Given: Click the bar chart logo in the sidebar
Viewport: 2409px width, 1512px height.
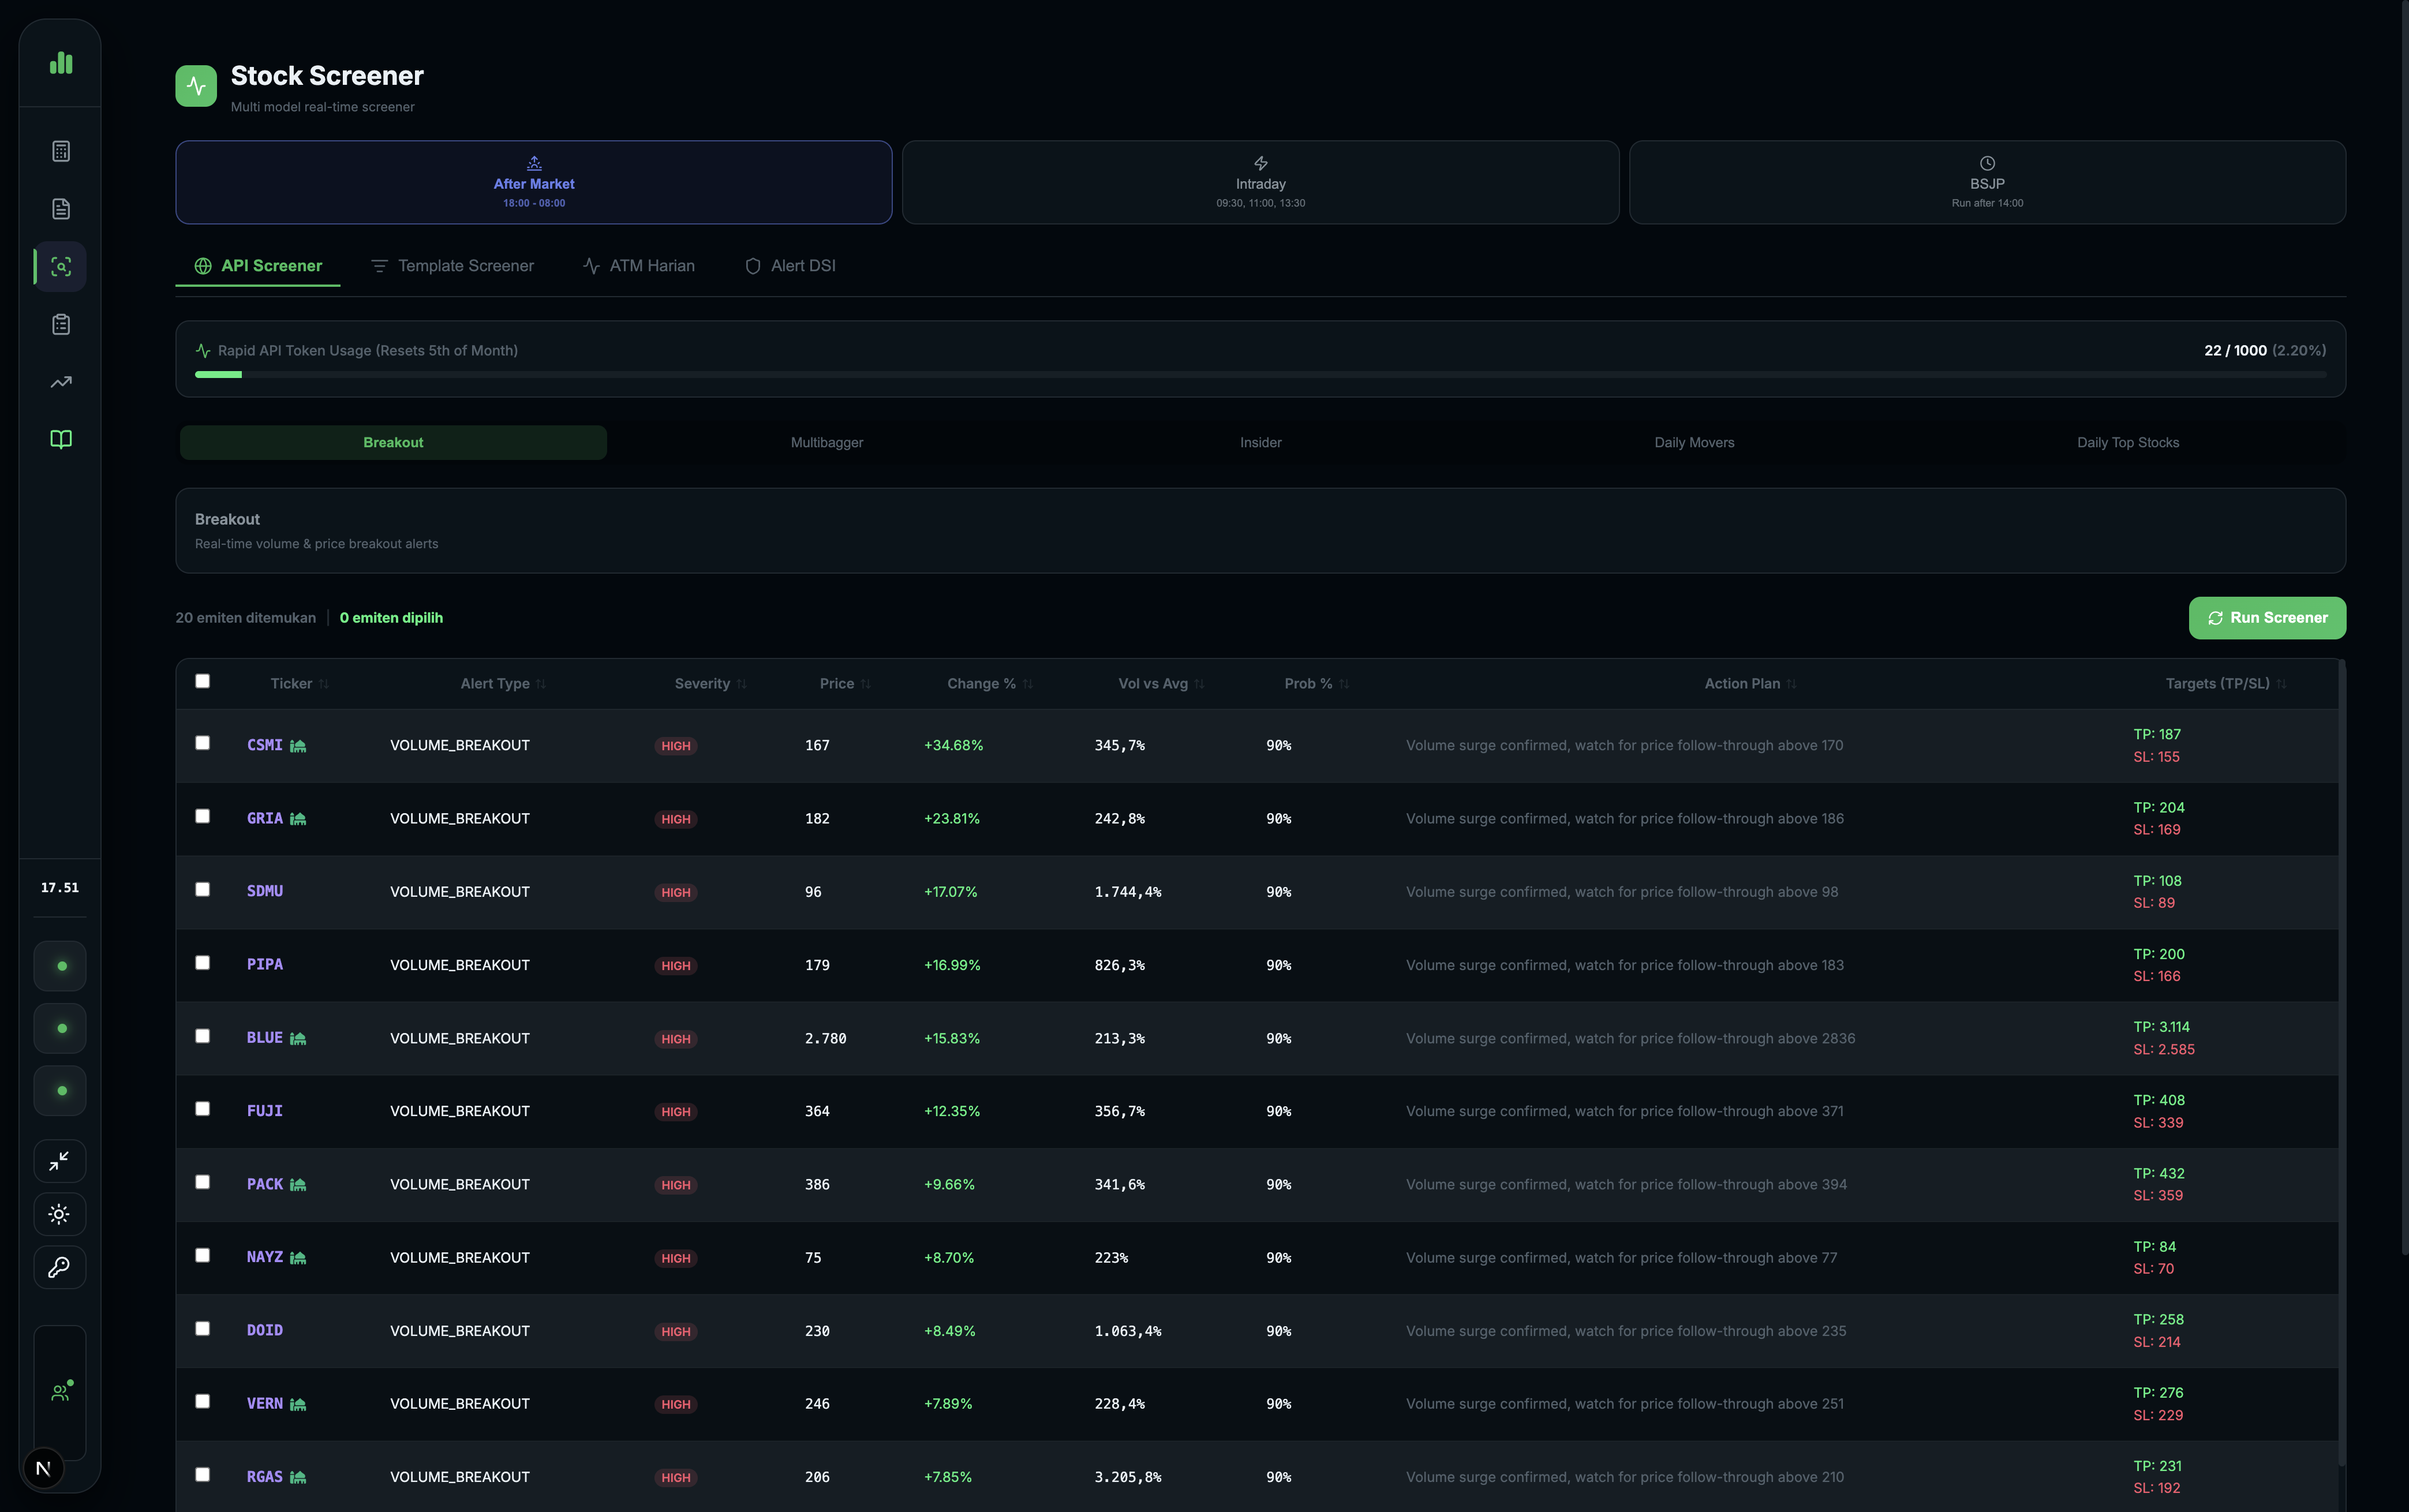Looking at the screenshot, I should [x=61, y=63].
